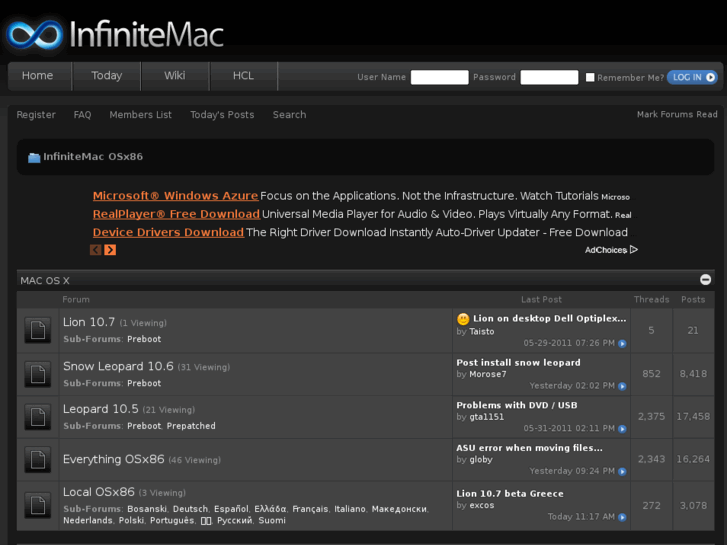This screenshot has width=727, height=545.
Task: Click the AdChoices triangle icon
Action: pyautogui.click(x=634, y=250)
